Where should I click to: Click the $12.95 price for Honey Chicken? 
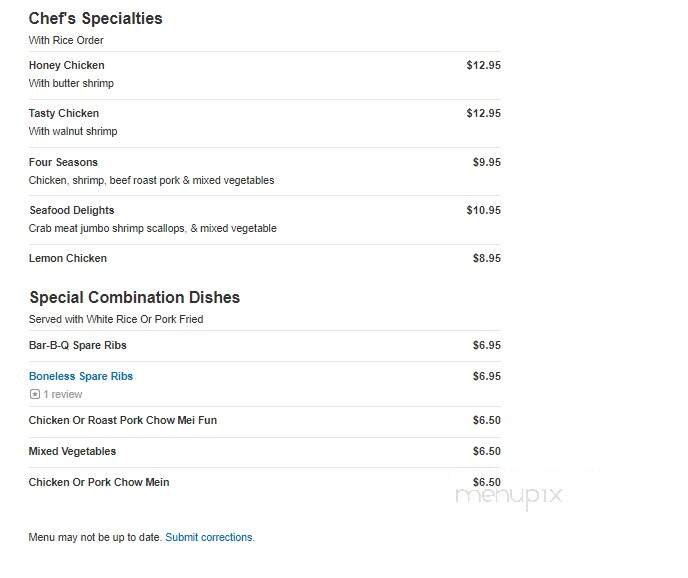483,65
